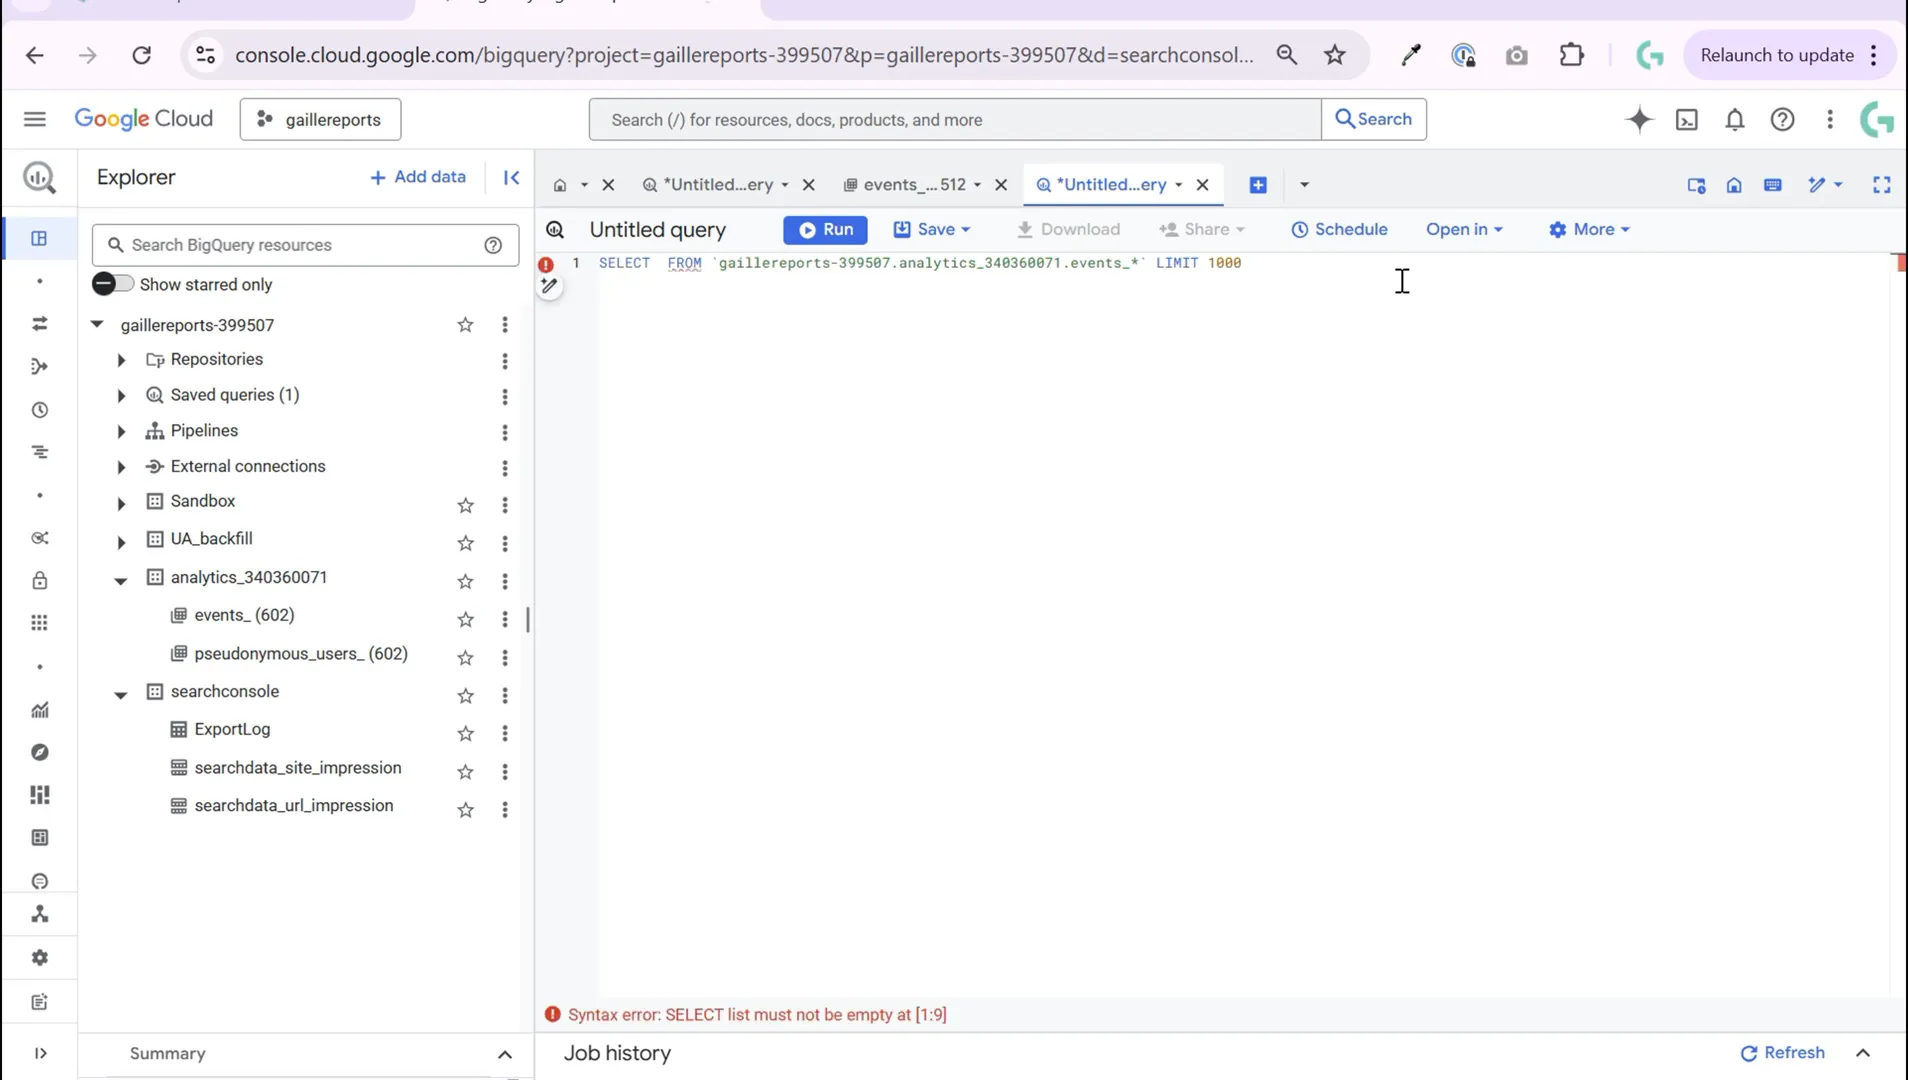1908x1080 pixels.
Task: Star the ExportLog table
Action: click(465, 733)
